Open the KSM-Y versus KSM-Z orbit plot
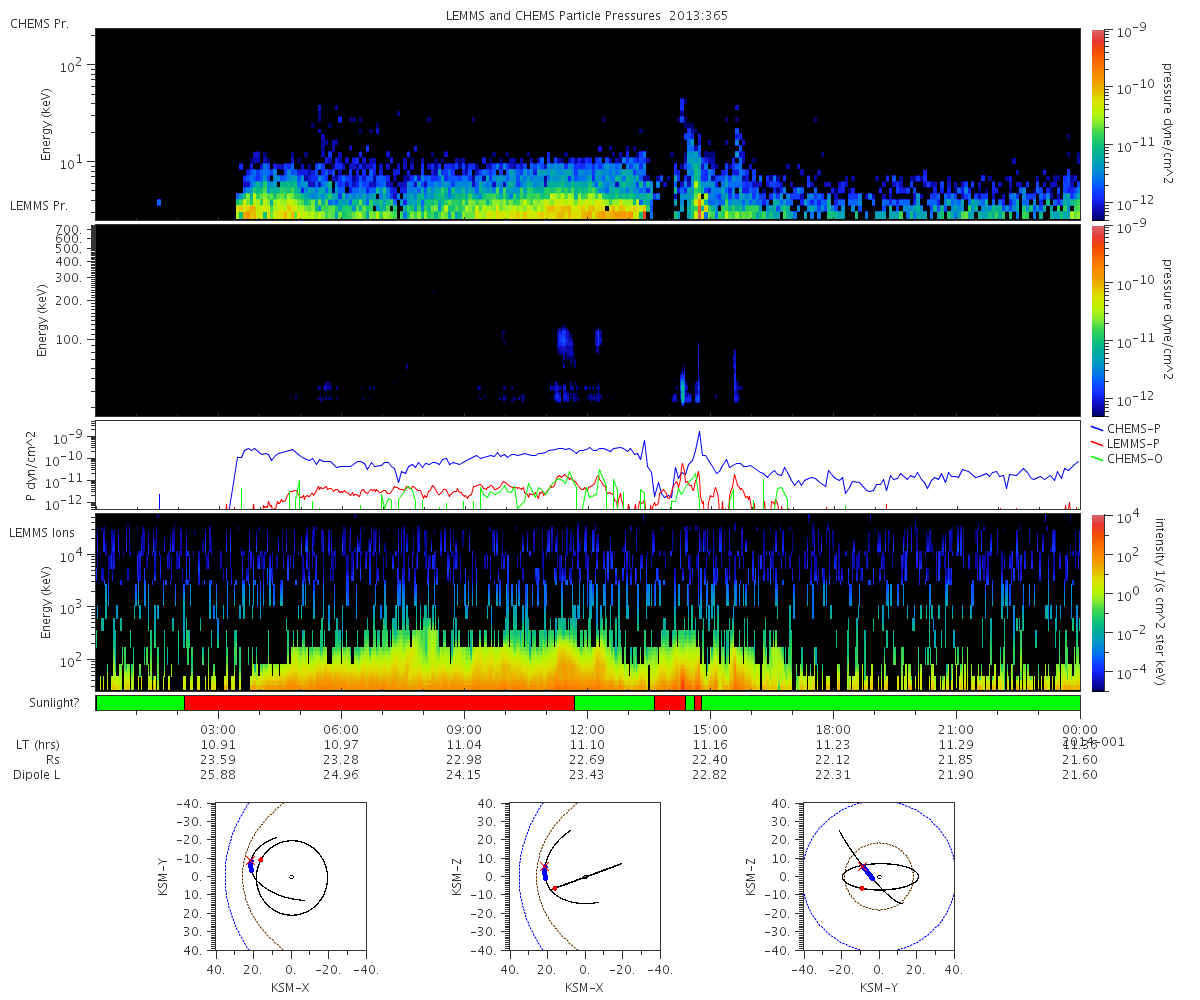Viewport: 1200px width, 1000px height. pos(879,877)
